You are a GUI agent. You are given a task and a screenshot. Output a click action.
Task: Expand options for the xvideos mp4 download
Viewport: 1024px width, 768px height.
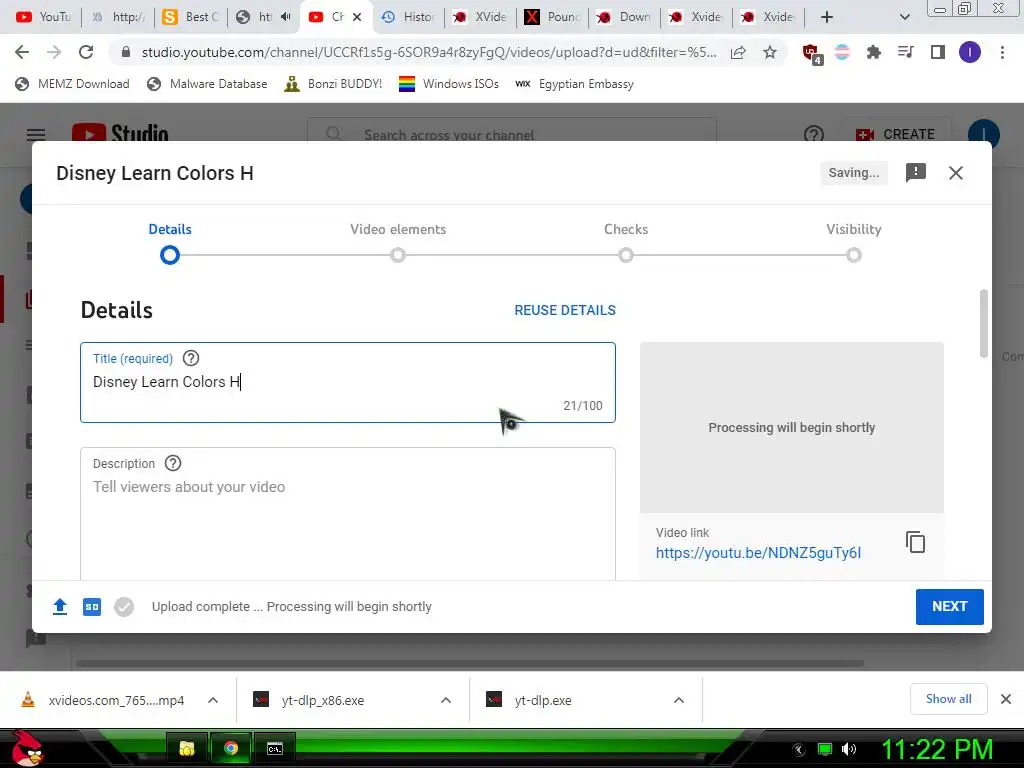point(213,700)
